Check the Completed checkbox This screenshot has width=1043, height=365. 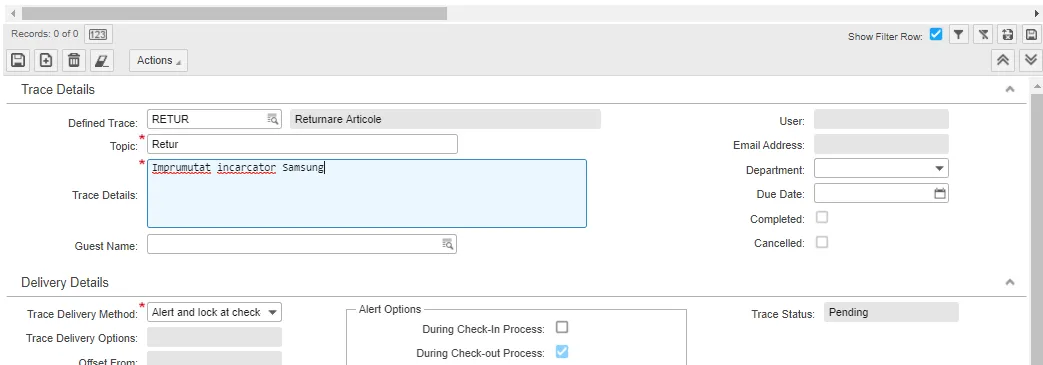(822, 217)
